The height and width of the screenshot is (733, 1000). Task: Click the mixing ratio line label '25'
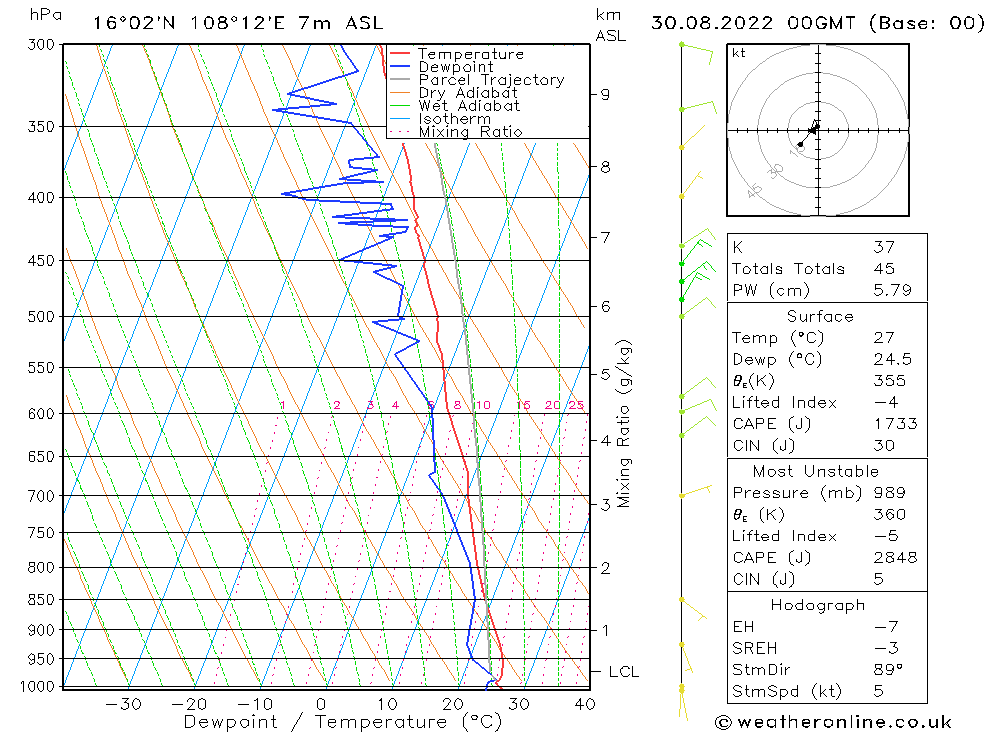coord(577,405)
